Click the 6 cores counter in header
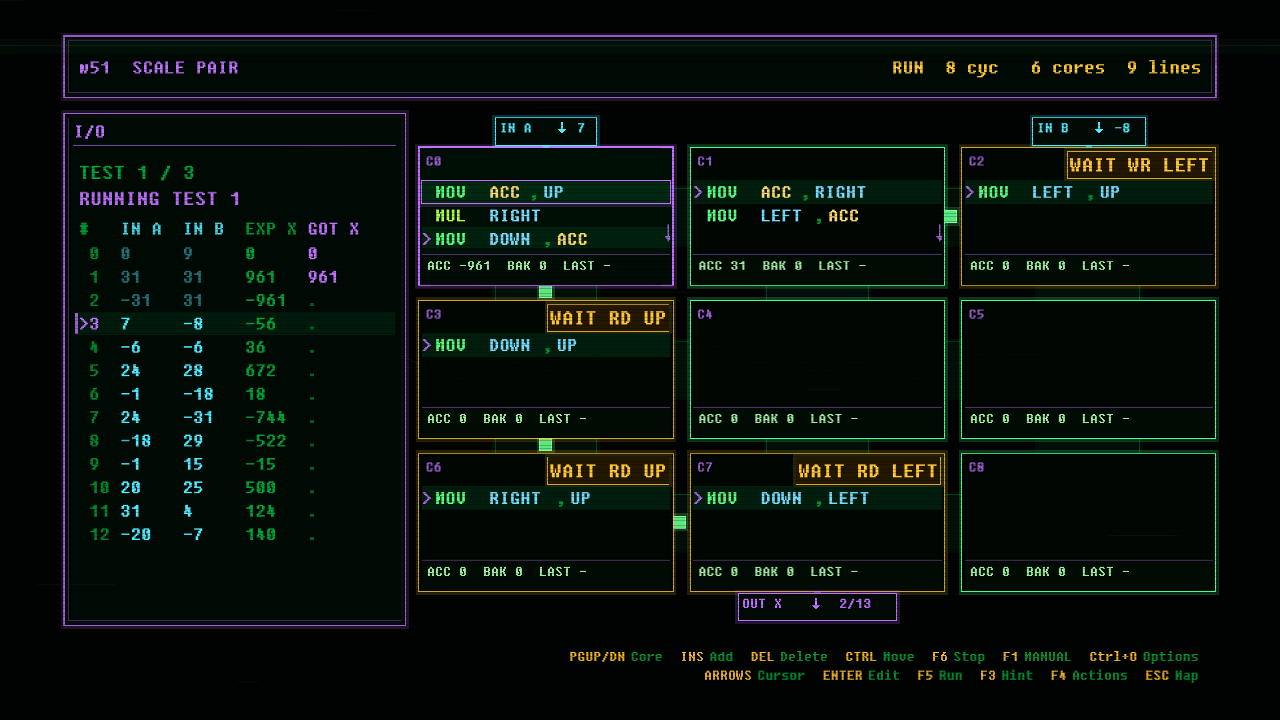The image size is (1280, 720). tap(1068, 68)
